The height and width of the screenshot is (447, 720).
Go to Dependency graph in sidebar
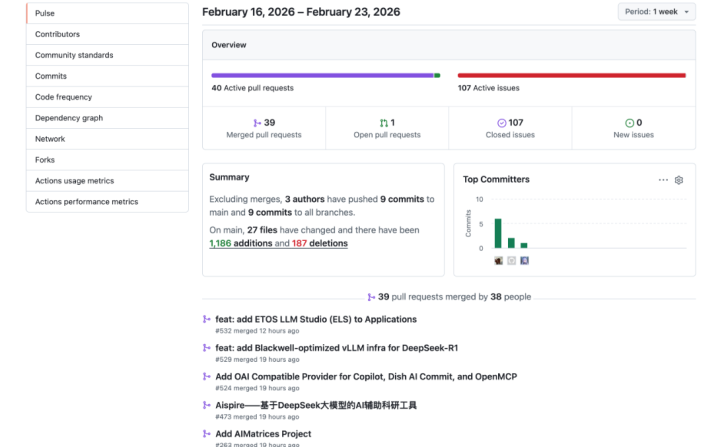pos(69,118)
